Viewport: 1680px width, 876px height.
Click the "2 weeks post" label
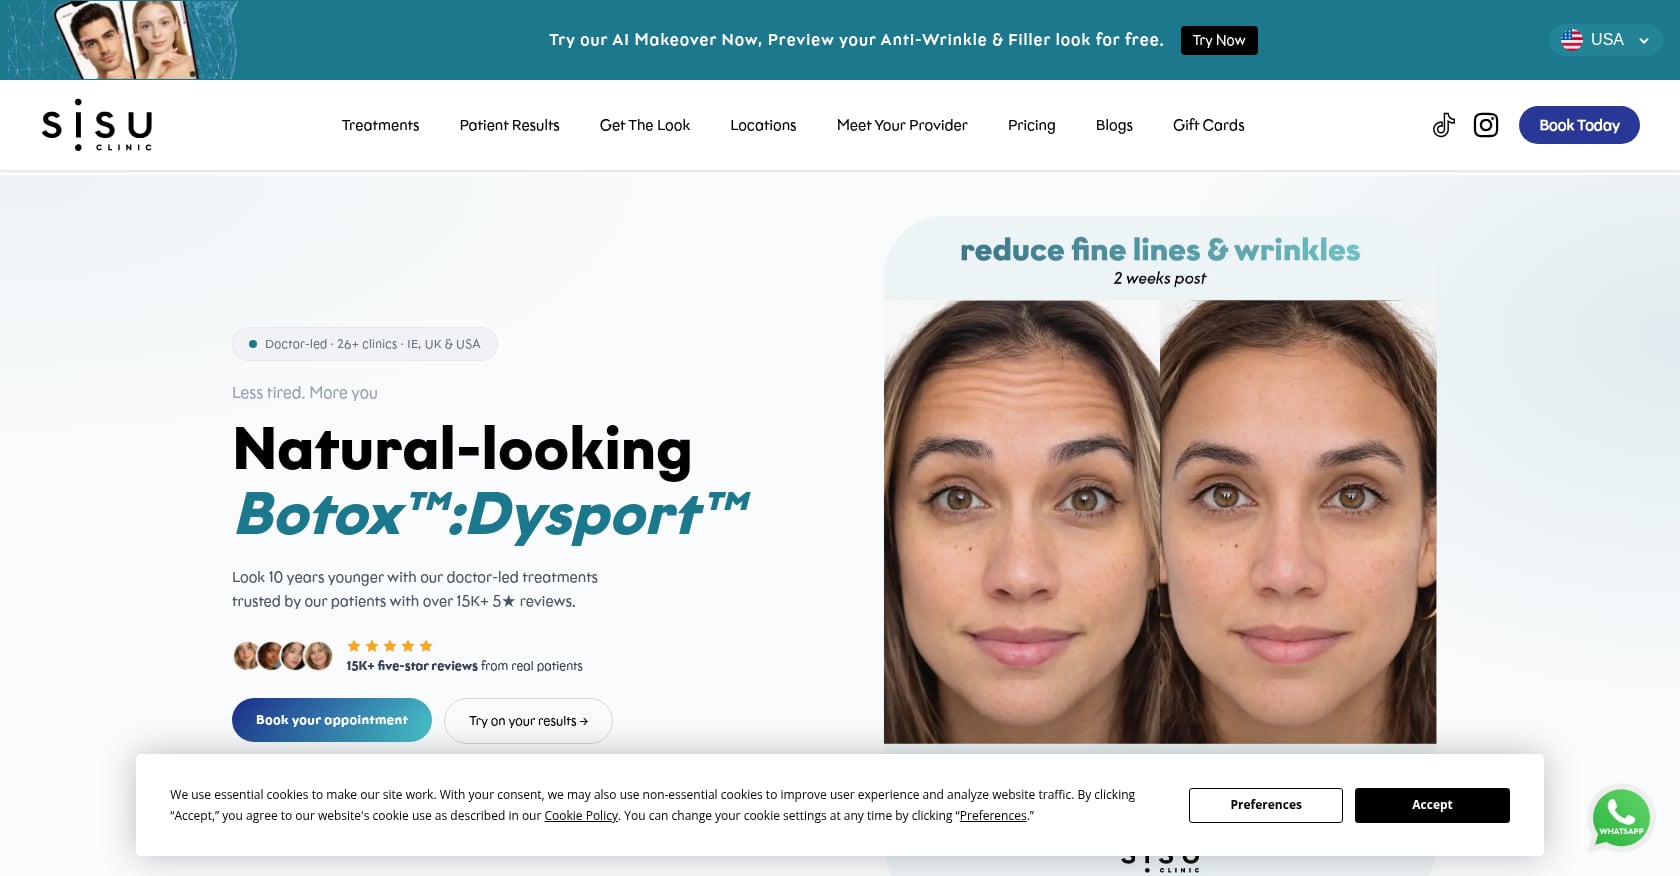click(x=1160, y=279)
